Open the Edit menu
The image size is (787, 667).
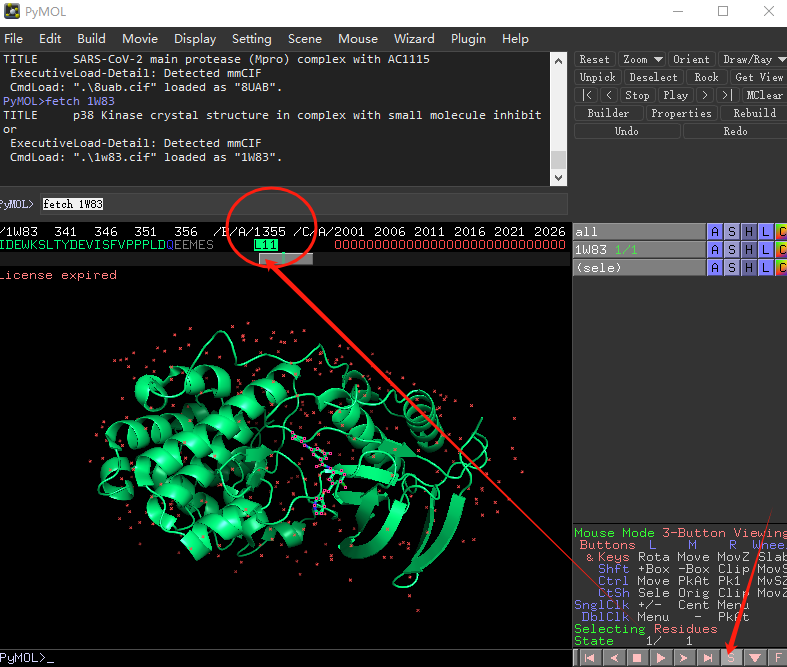(x=50, y=39)
